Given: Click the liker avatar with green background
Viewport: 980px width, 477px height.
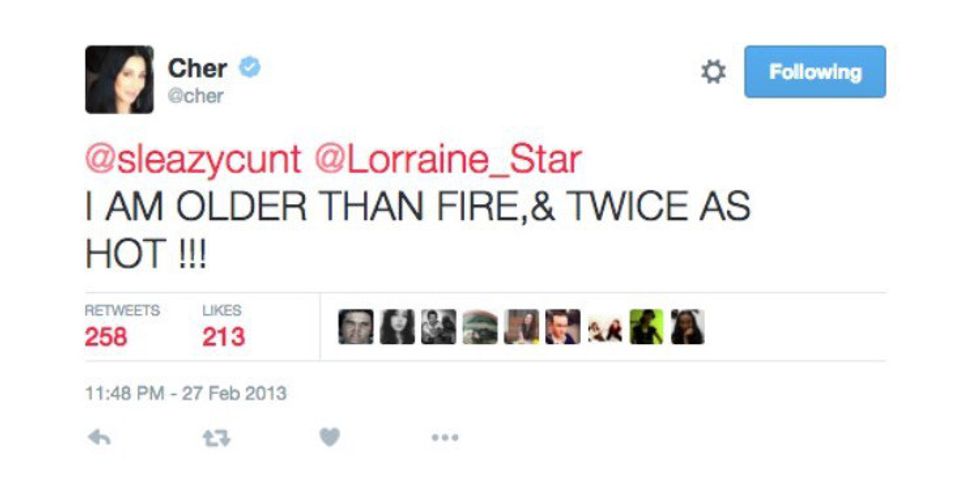Looking at the screenshot, I should tap(646, 327).
